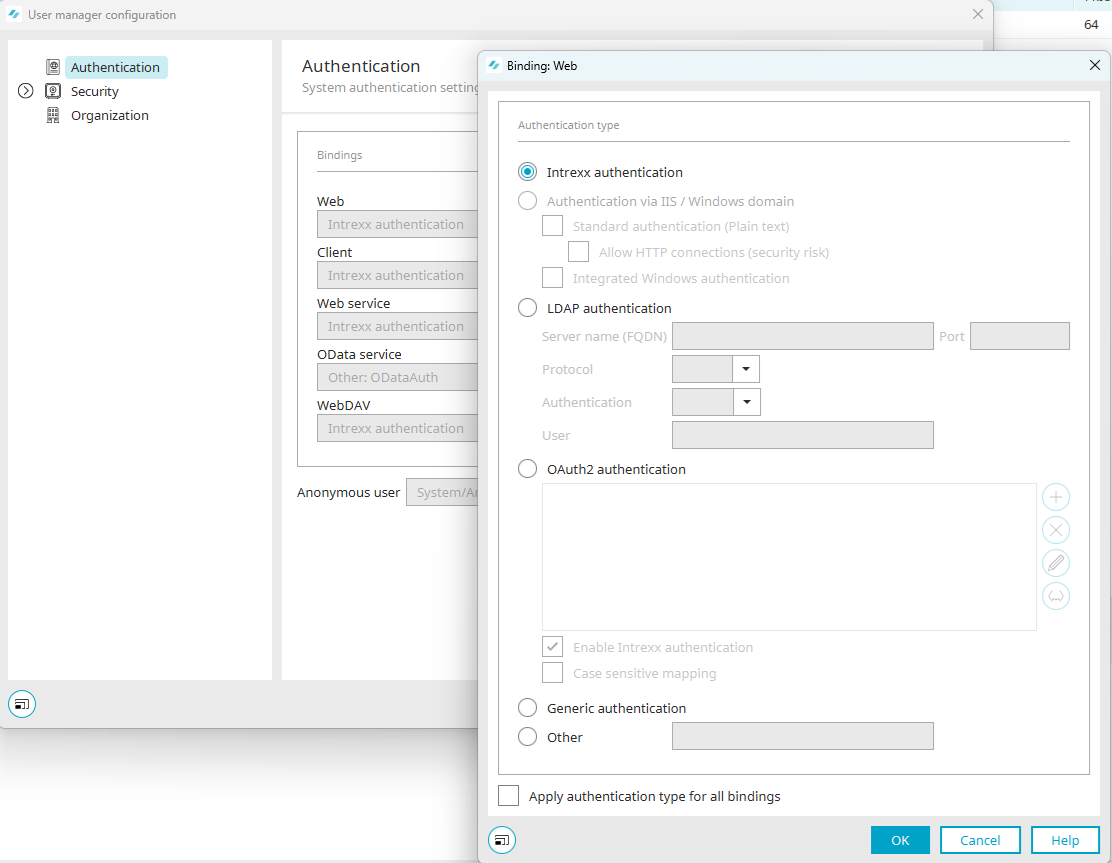Image resolution: width=1112 pixels, height=863 pixels.
Task: Cancel the Binding: Web dialog
Action: [980, 840]
